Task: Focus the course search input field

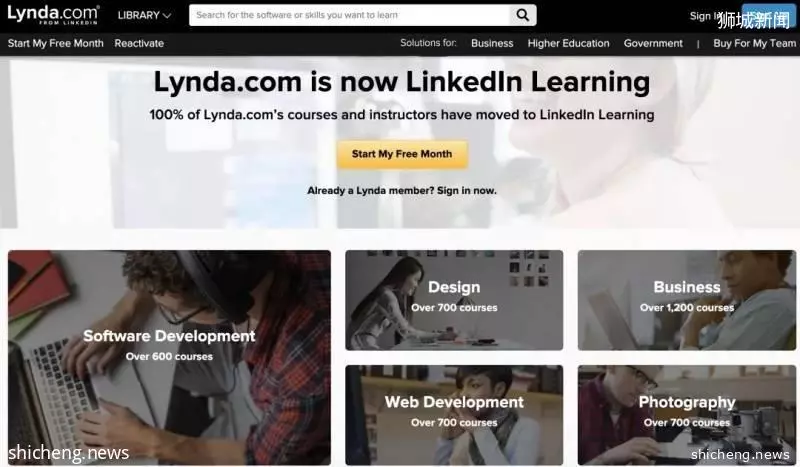Action: (349, 15)
